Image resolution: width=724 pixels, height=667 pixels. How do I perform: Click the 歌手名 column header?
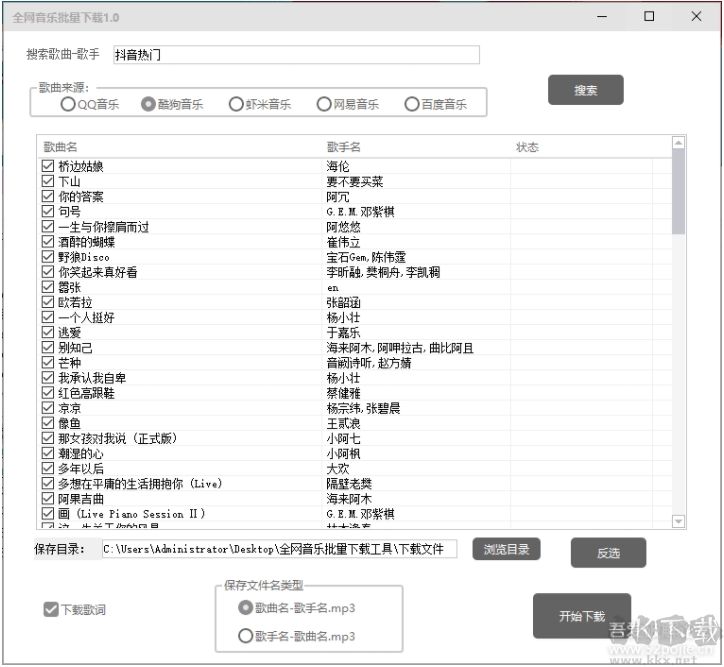[343, 147]
